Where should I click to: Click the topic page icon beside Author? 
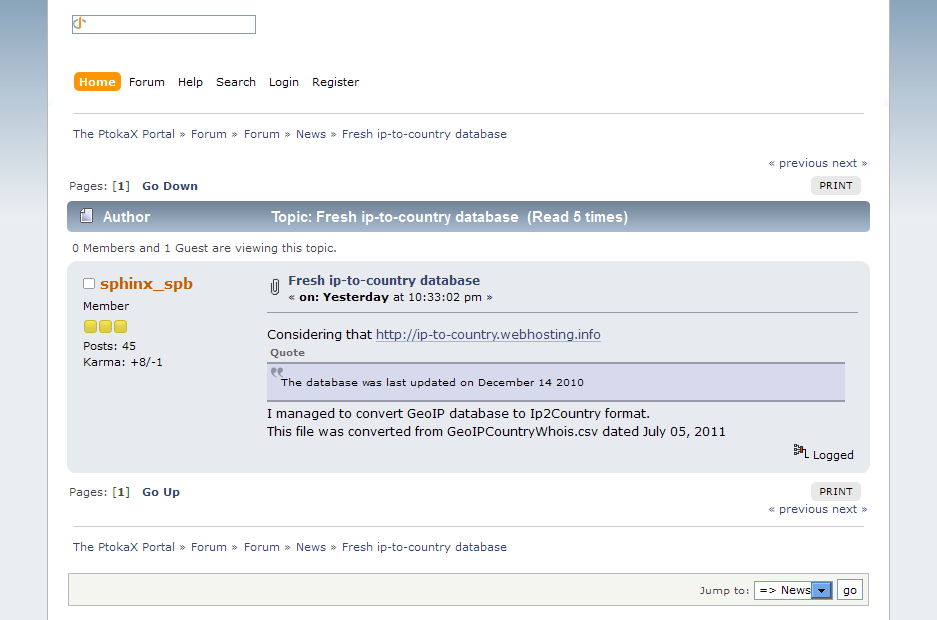click(x=87, y=216)
